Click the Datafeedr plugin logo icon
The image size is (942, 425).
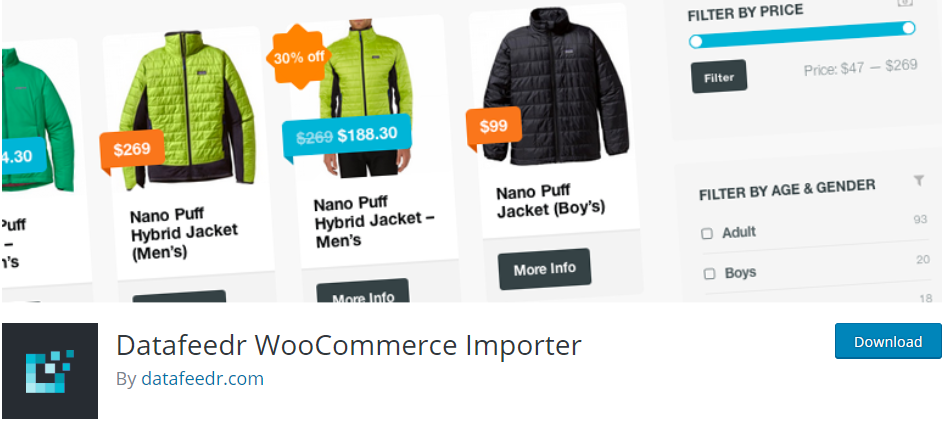pyautogui.click(x=50, y=371)
